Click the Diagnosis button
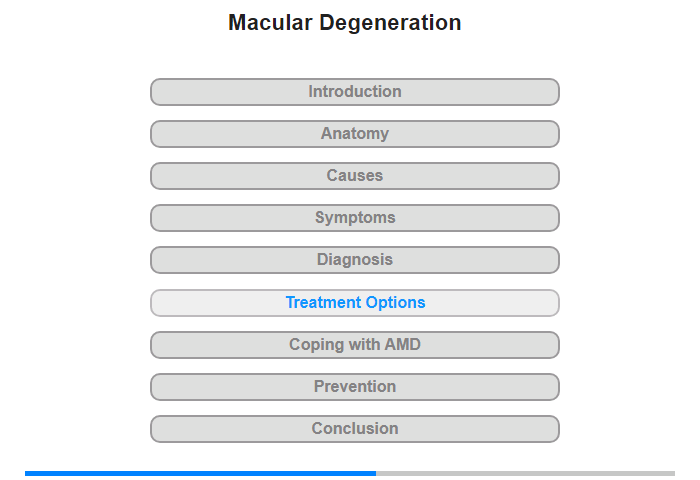700x480 pixels. pyautogui.click(x=355, y=260)
